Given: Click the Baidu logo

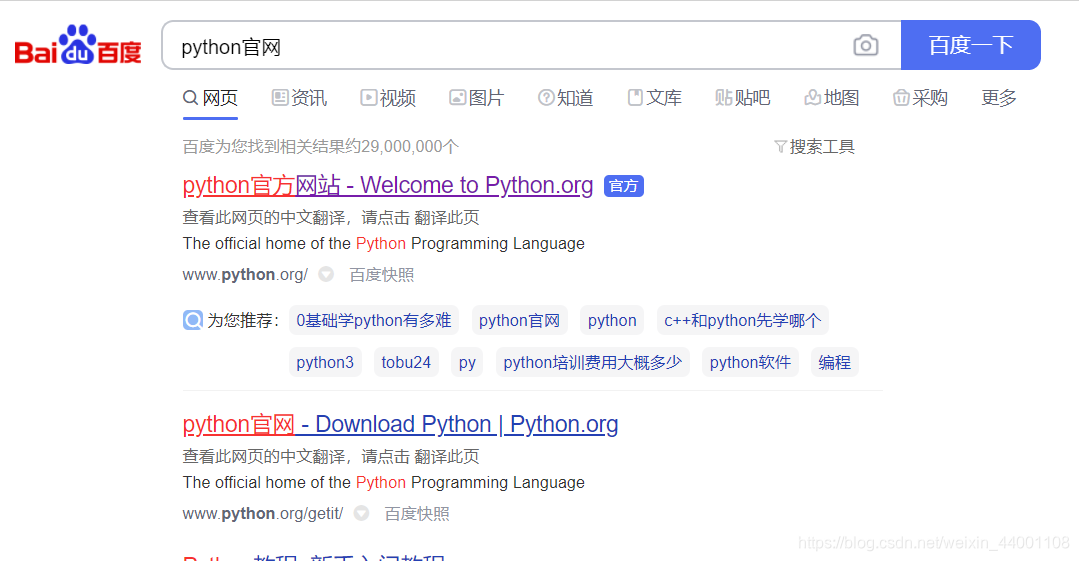Looking at the screenshot, I should point(78,45).
